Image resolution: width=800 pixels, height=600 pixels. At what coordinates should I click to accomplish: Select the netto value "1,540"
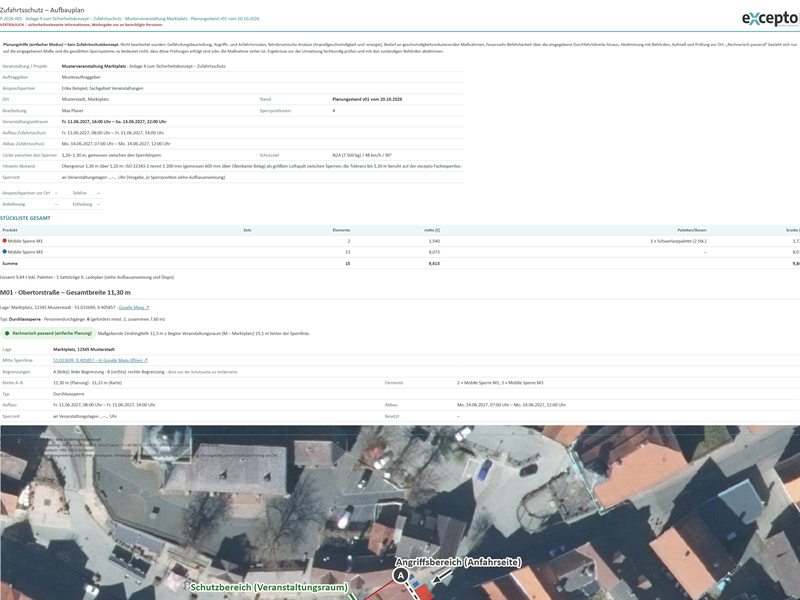[x=434, y=241]
